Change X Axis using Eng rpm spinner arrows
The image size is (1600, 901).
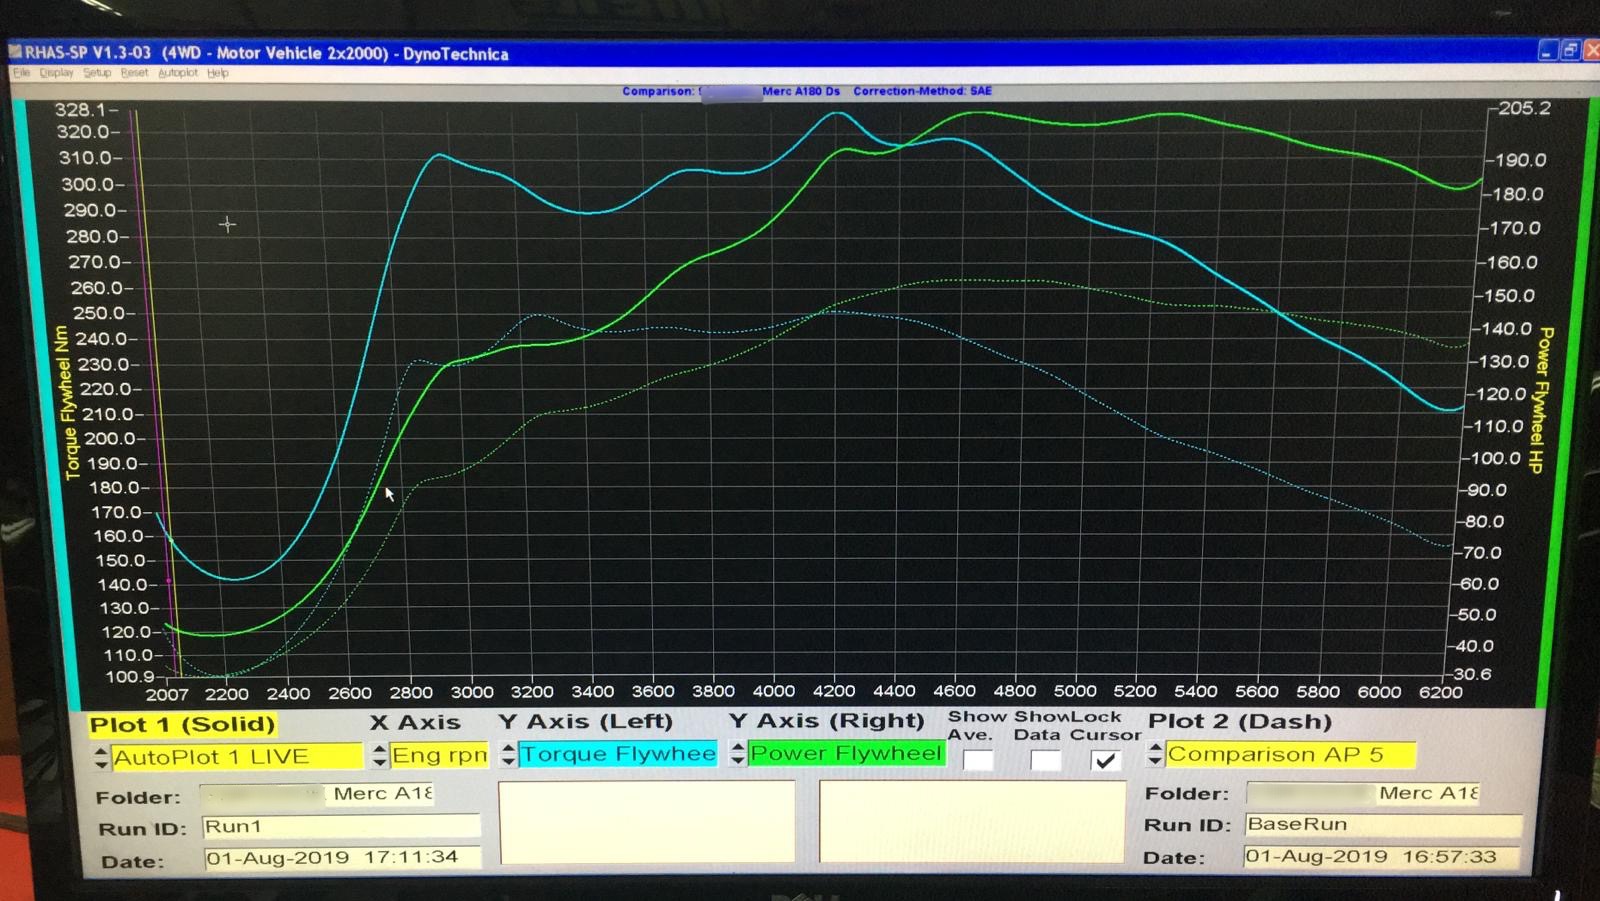click(x=379, y=755)
